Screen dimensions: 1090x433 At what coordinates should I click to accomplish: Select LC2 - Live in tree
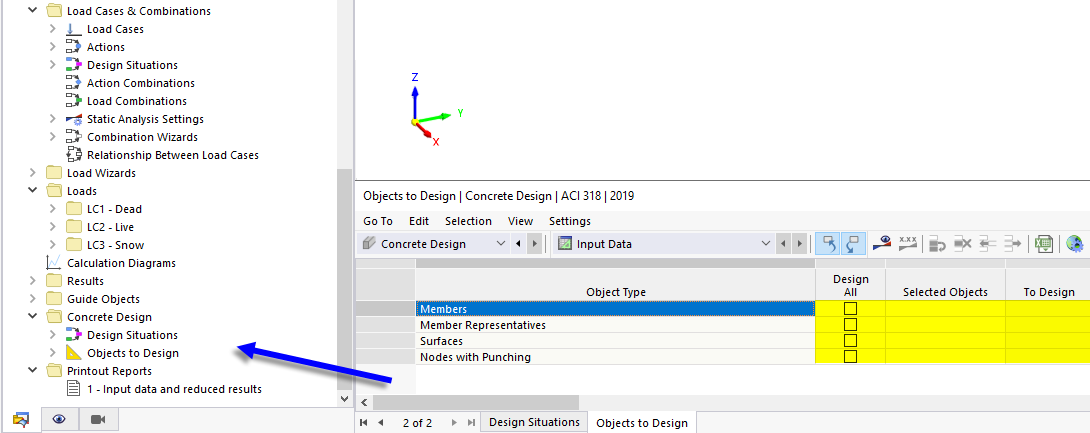111,227
